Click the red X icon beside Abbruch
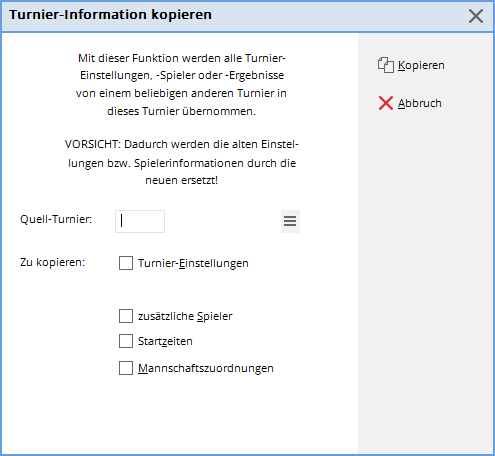495x456 pixels. [x=386, y=103]
